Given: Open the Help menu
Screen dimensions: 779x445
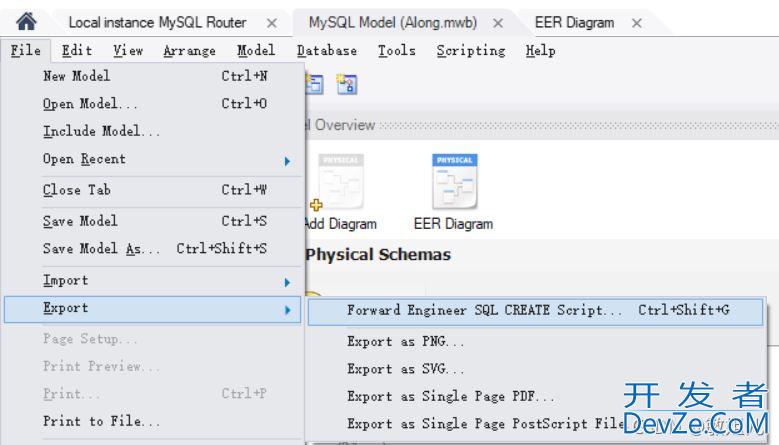Looking at the screenshot, I should [x=541, y=50].
